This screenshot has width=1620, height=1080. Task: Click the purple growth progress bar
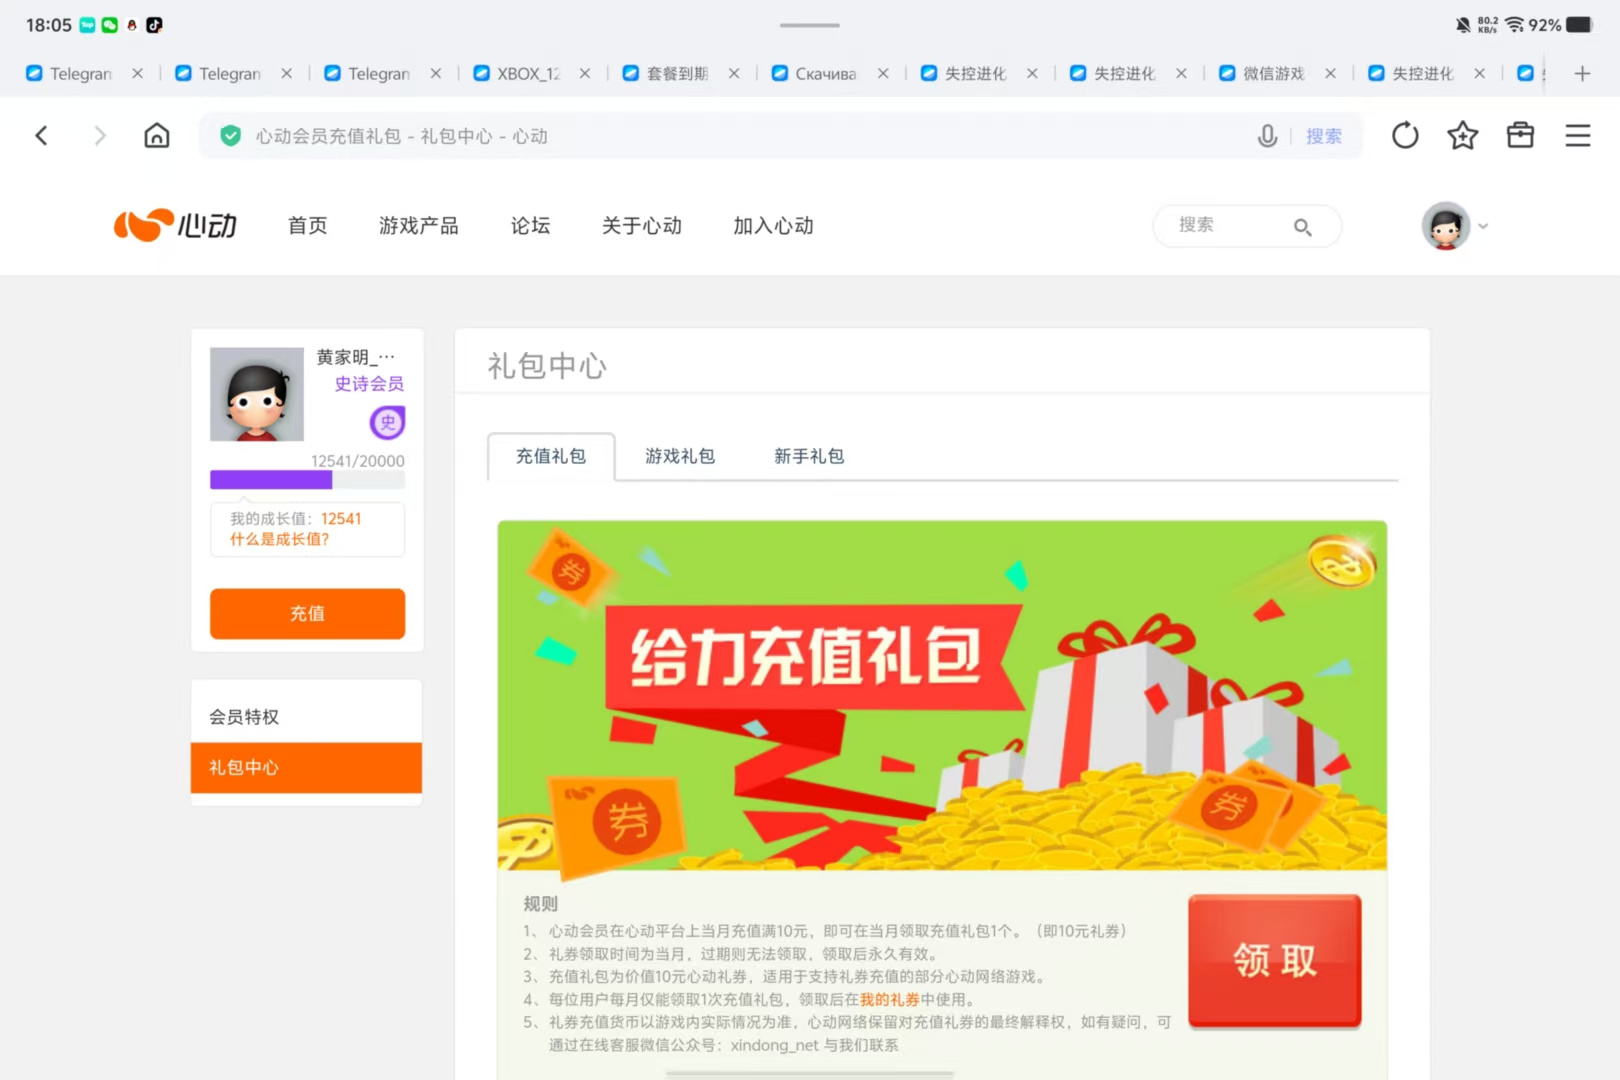pyautogui.click(x=307, y=480)
